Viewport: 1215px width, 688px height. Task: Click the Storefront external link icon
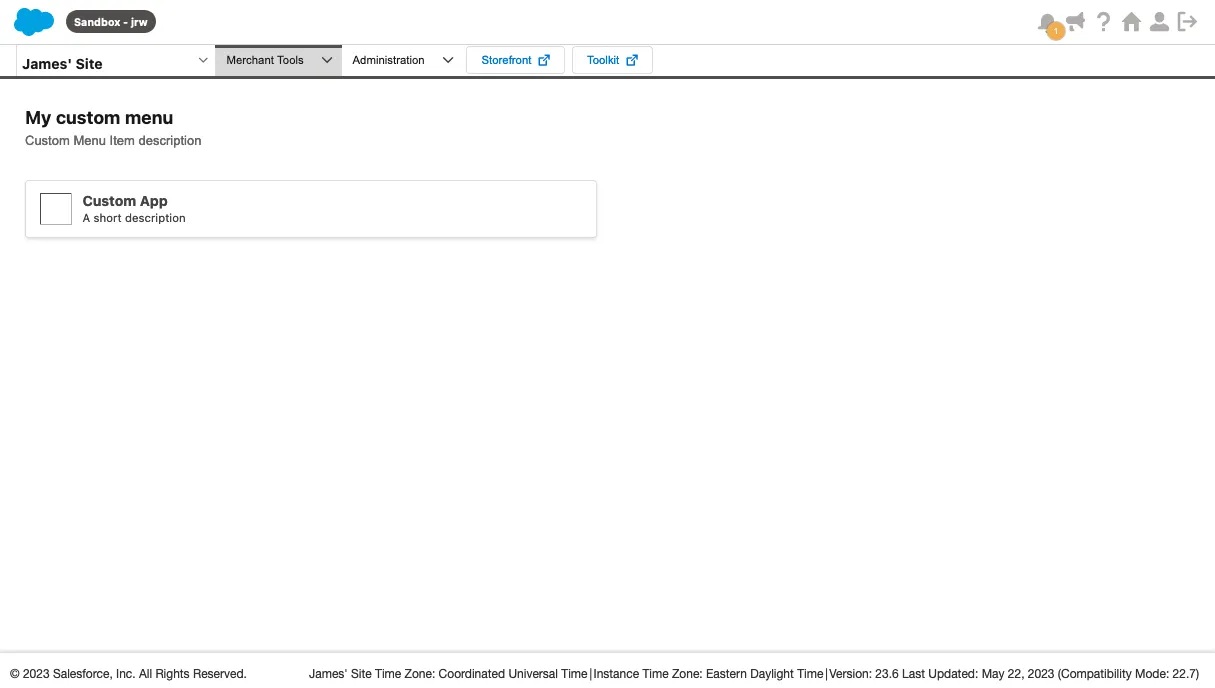pos(544,60)
